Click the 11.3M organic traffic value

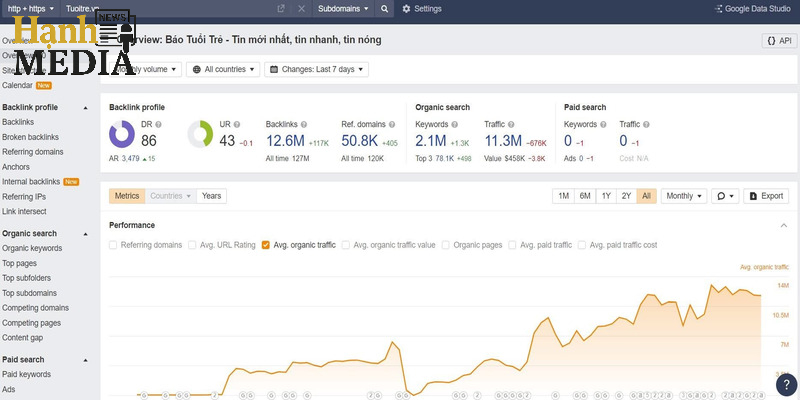coord(503,141)
